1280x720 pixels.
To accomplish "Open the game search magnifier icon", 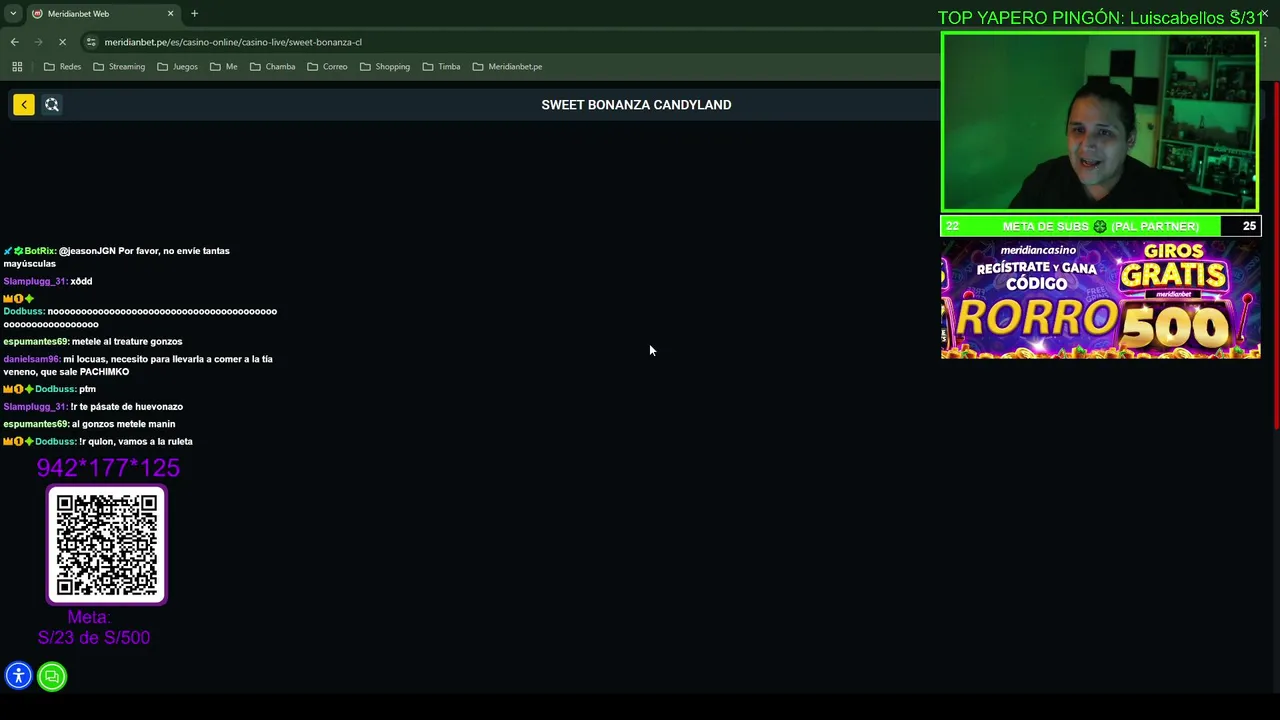I will (52, 104).
